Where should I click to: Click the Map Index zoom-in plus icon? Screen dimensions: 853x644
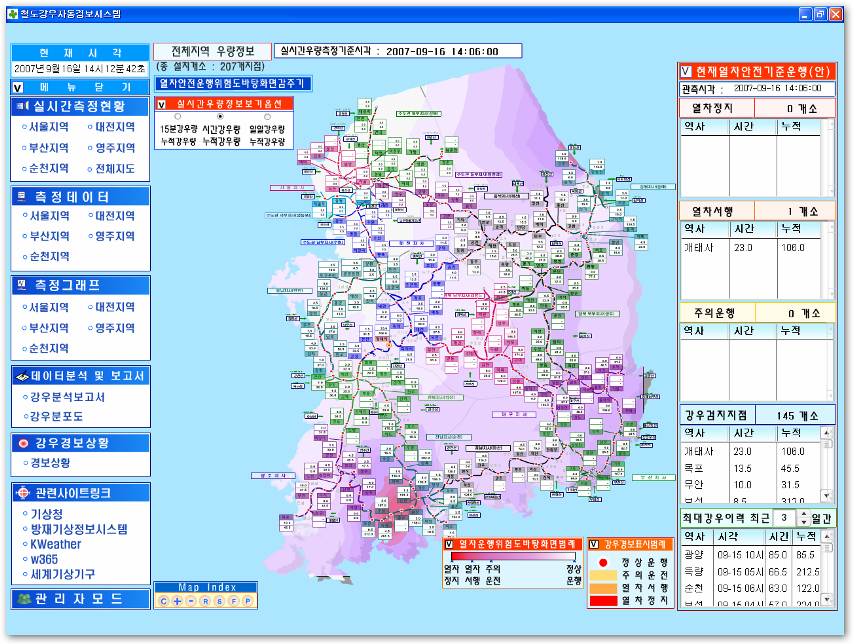(x=177, y=601)
